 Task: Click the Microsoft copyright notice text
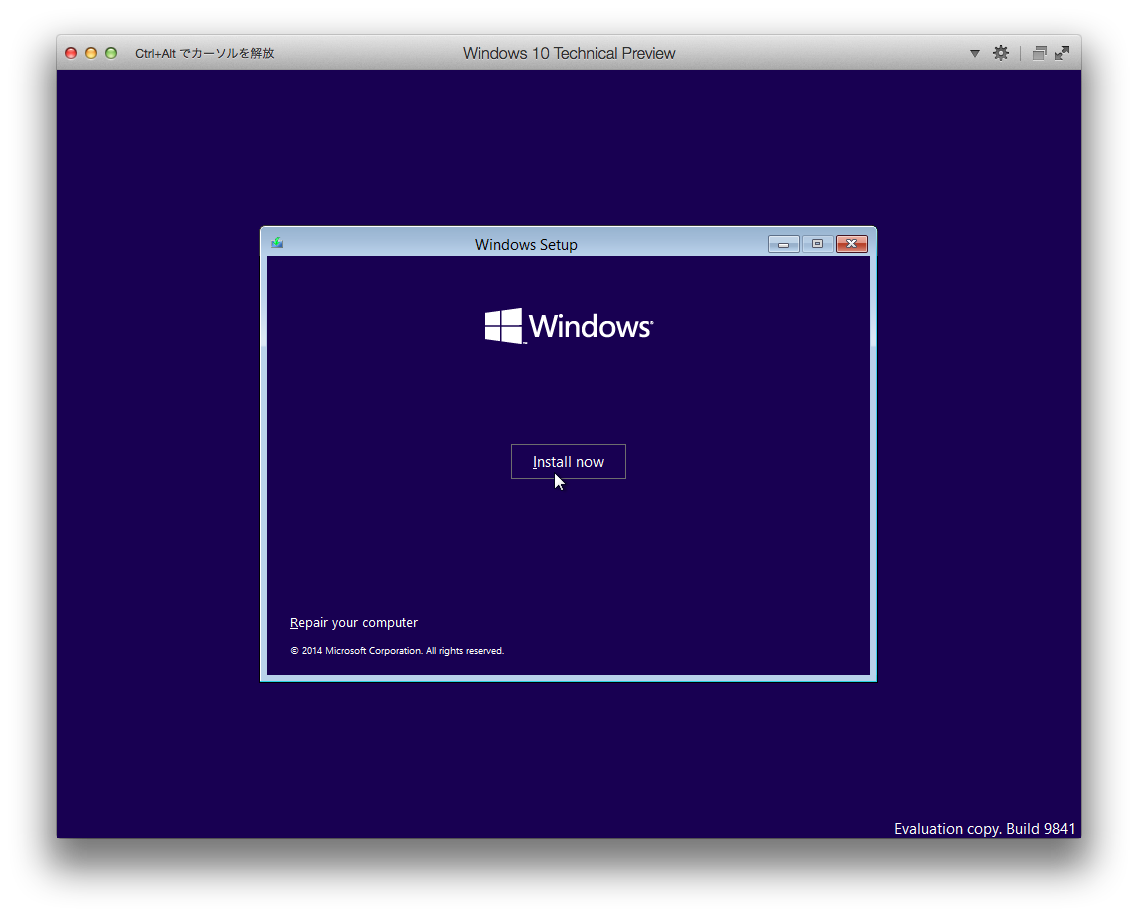pyautogui.click(x=397, y=651)
